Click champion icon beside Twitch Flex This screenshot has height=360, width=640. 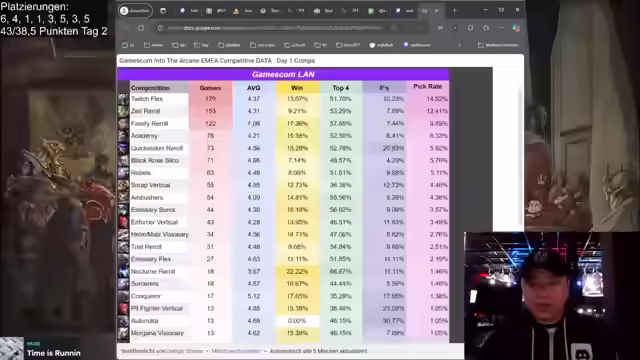click(x=123, y=99)
